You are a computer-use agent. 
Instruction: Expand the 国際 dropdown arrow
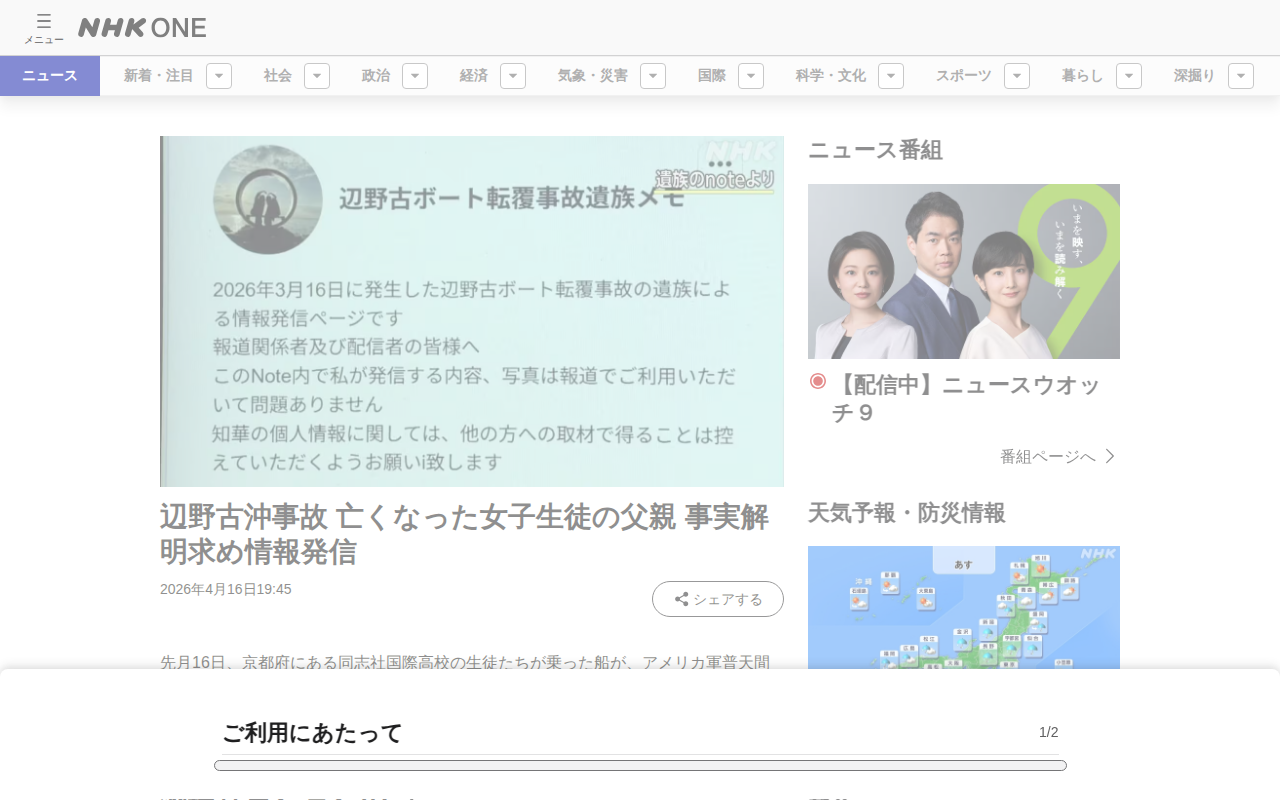click(751, 76)
